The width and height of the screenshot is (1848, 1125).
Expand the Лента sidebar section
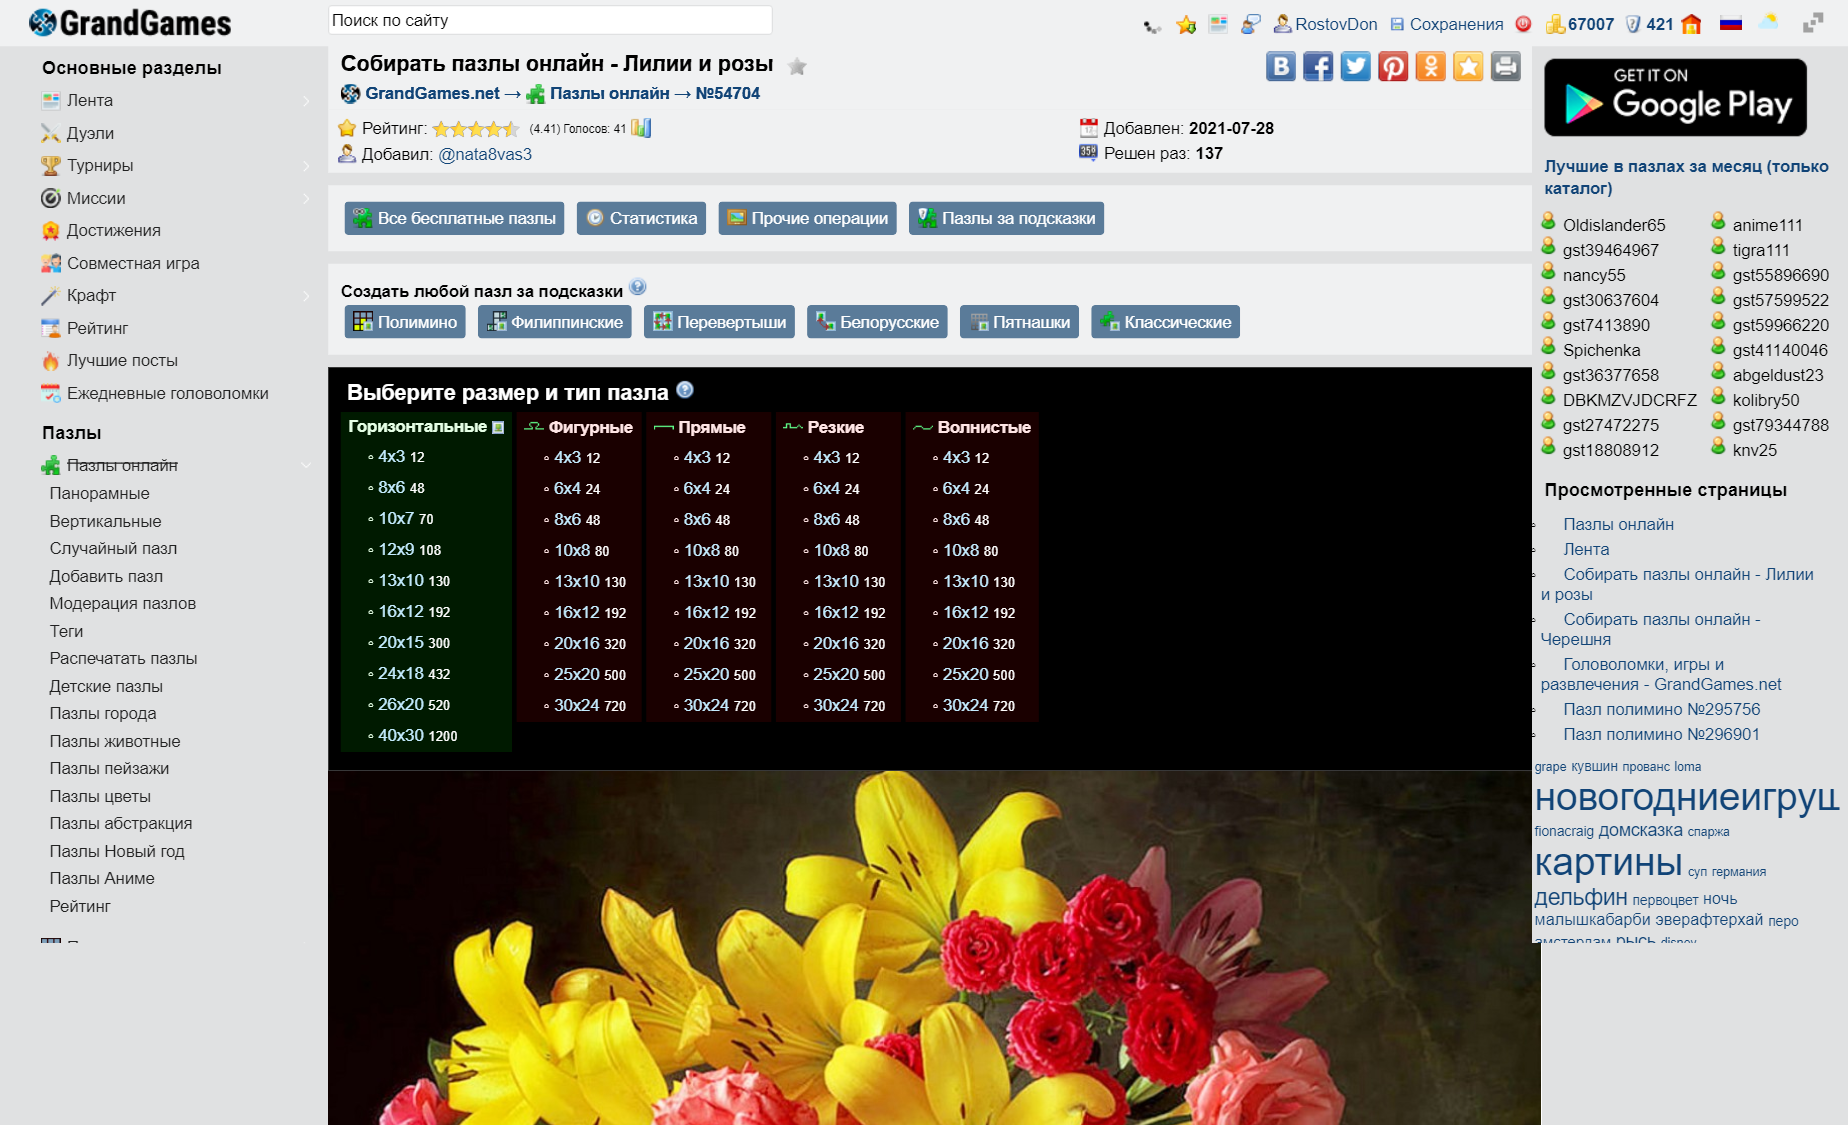click(306, 101)
